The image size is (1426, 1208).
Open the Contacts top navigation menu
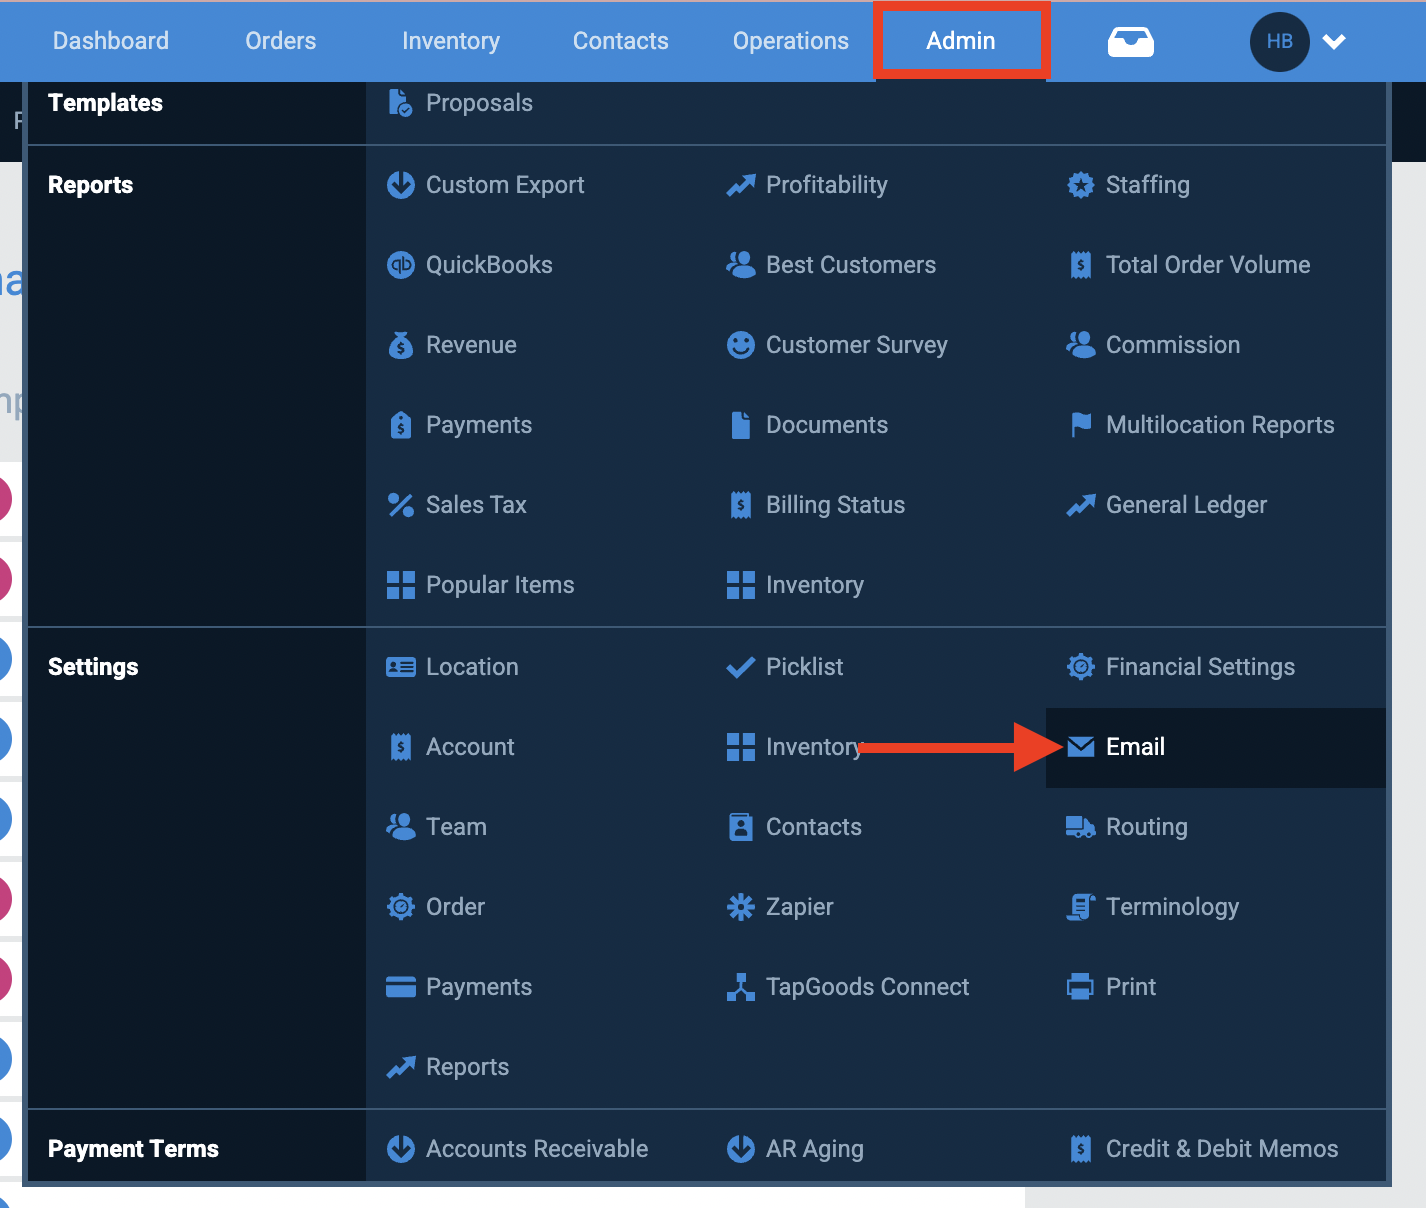click(621, 41)
